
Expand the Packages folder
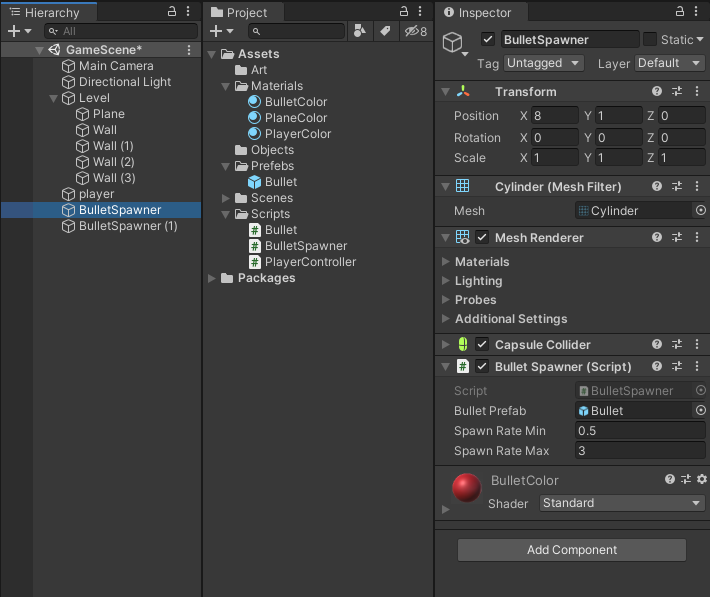[211, 278]
